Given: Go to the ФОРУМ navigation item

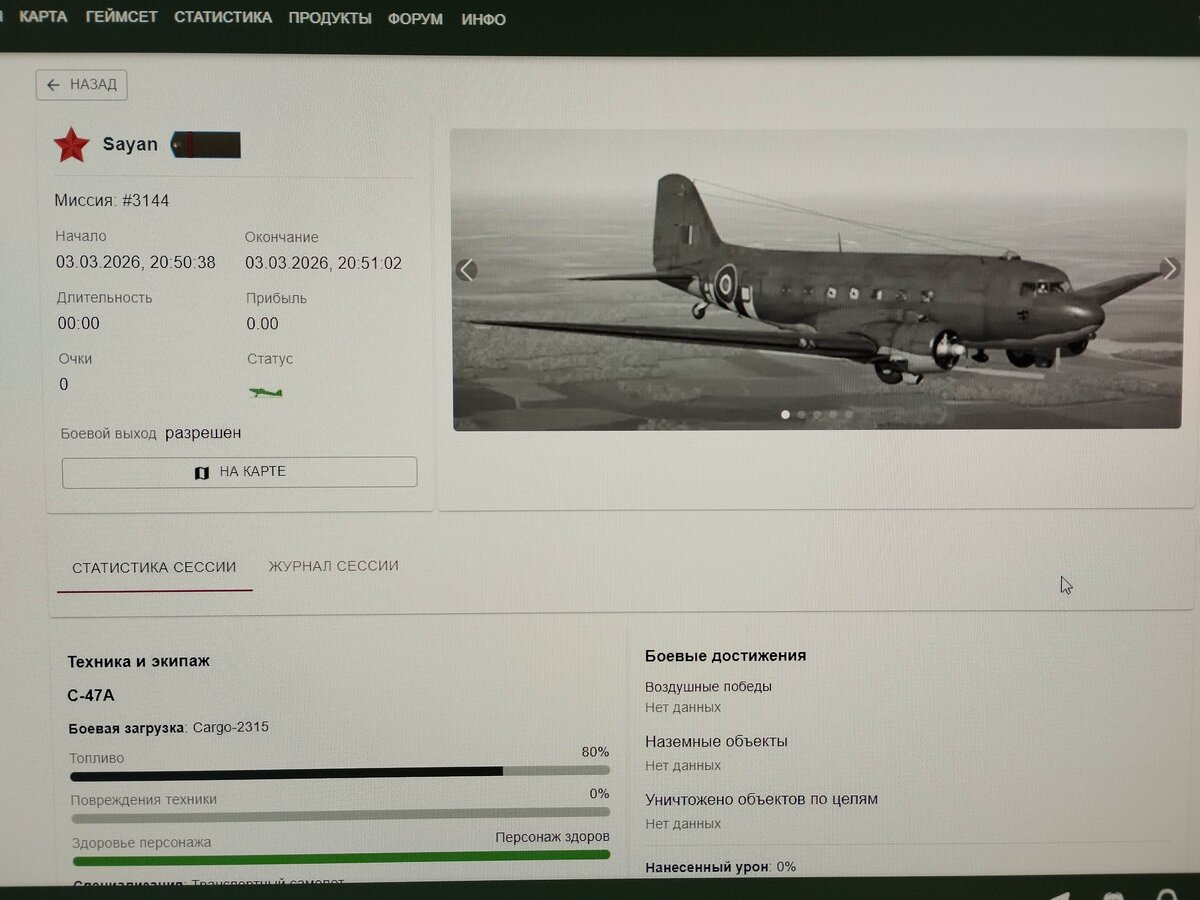Looking at the screenshot, I should tap(415, 19).
